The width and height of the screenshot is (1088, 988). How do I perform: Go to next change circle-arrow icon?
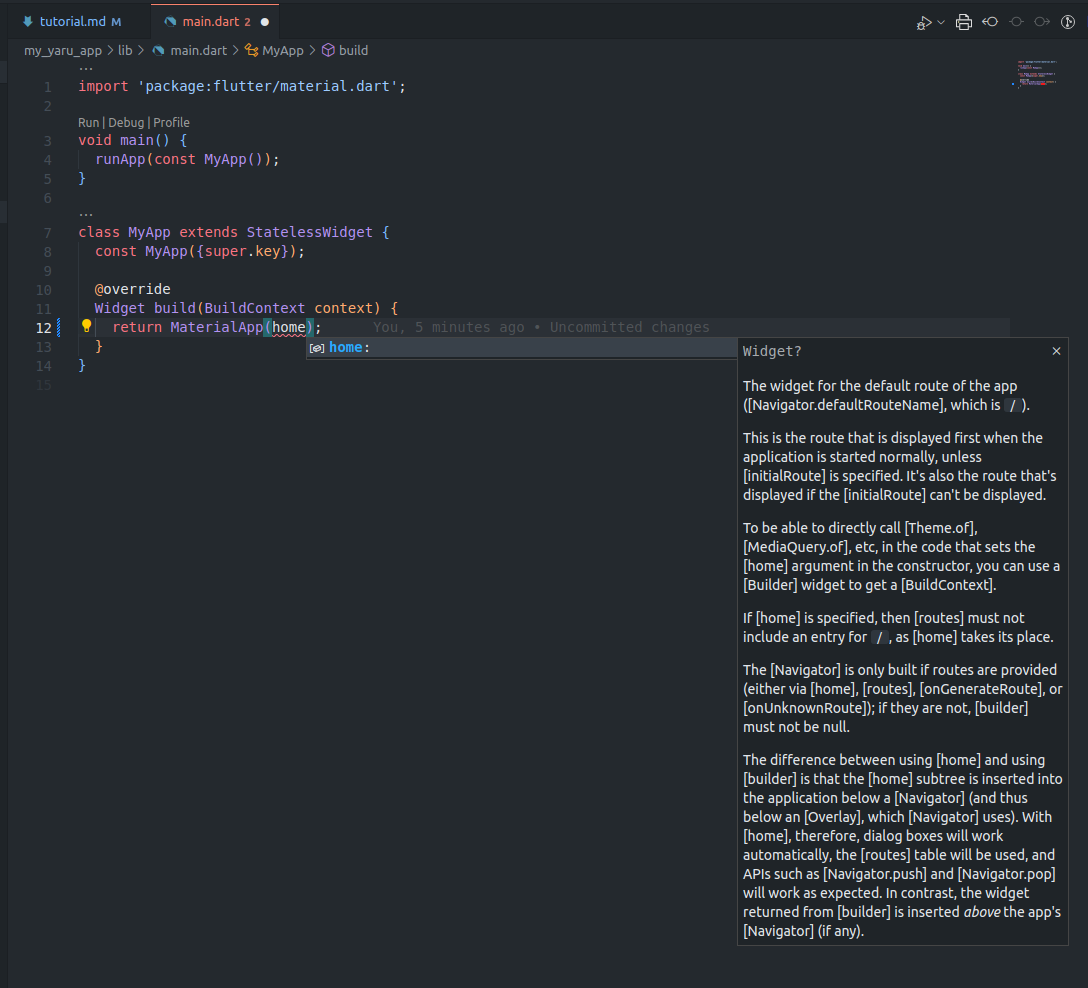1042,22
